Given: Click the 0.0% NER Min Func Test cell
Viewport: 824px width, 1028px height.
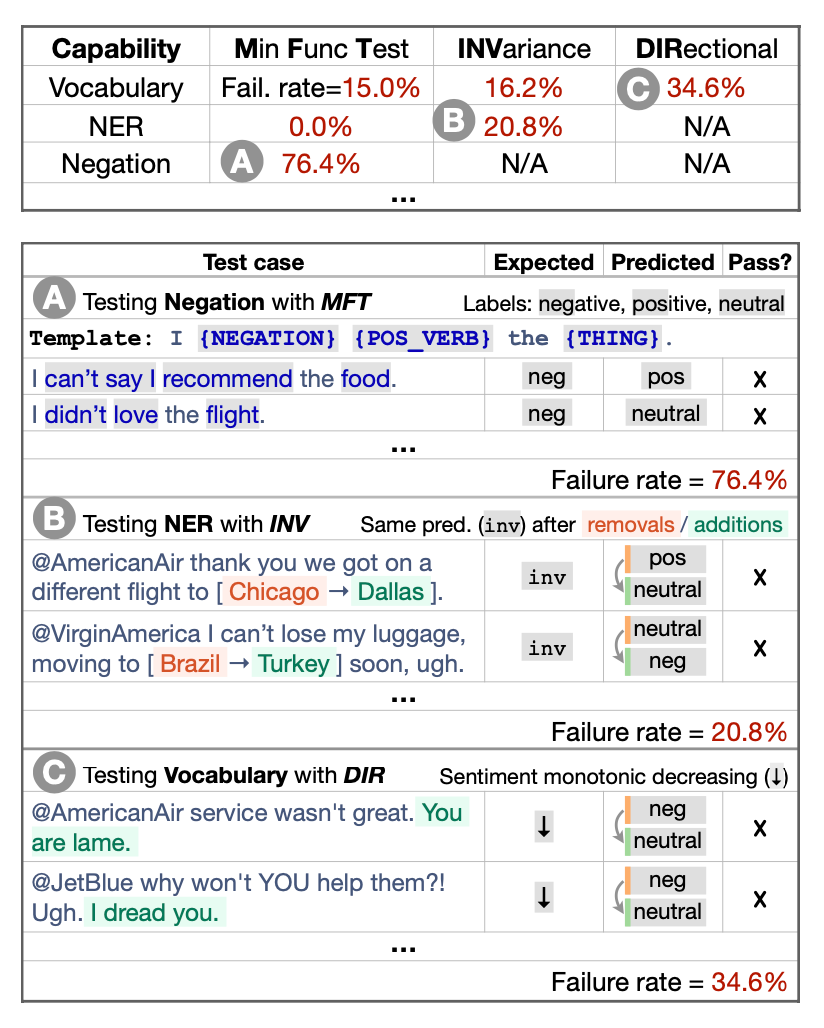Looking at the screenshot, I should tap(320, 127).
